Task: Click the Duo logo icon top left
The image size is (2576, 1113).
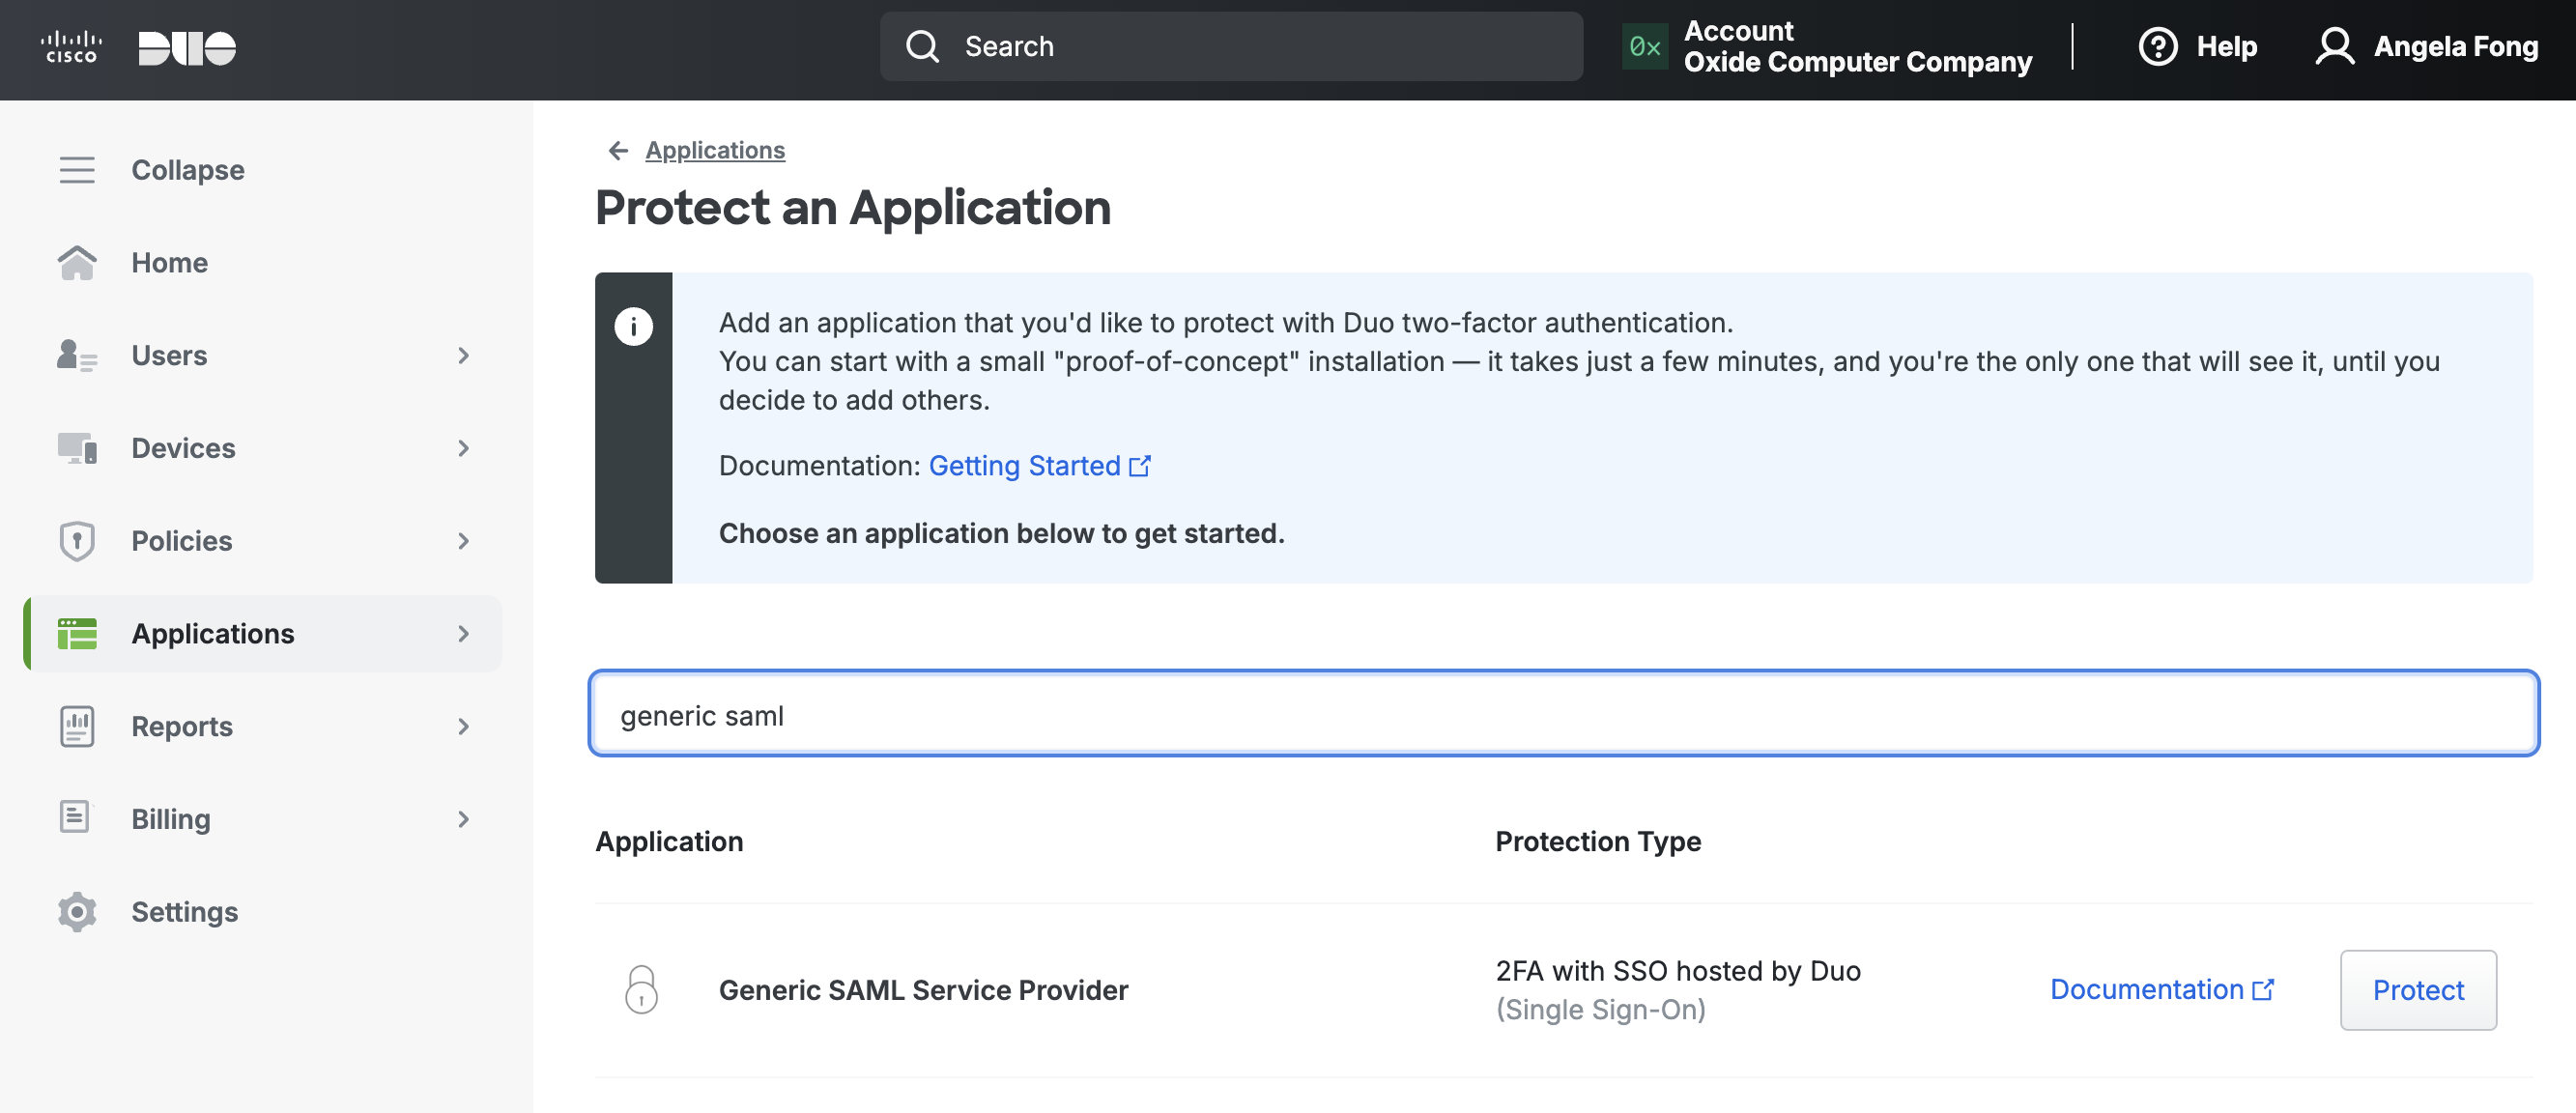Action: pos(187,44)
